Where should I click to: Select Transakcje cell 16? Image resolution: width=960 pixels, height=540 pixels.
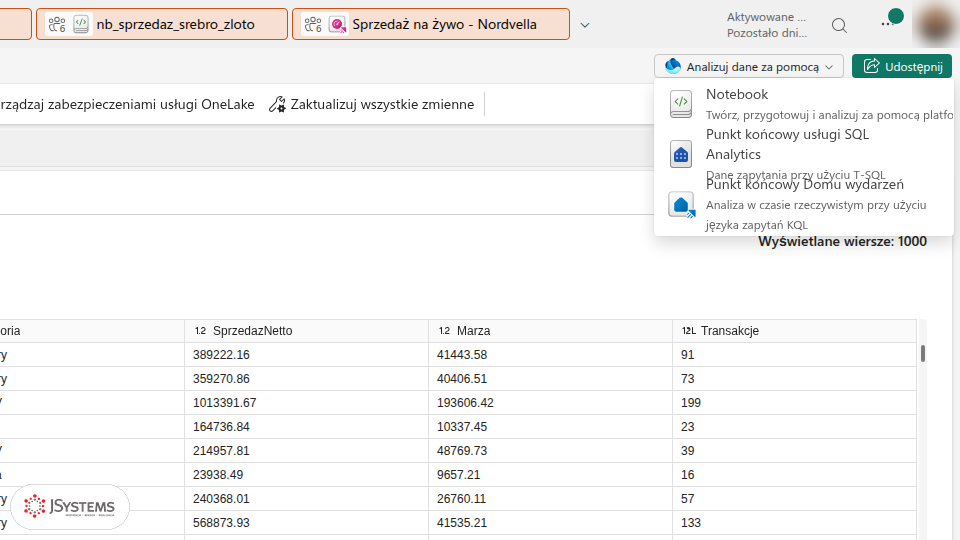pyautogui.click(x=795, y=474)
